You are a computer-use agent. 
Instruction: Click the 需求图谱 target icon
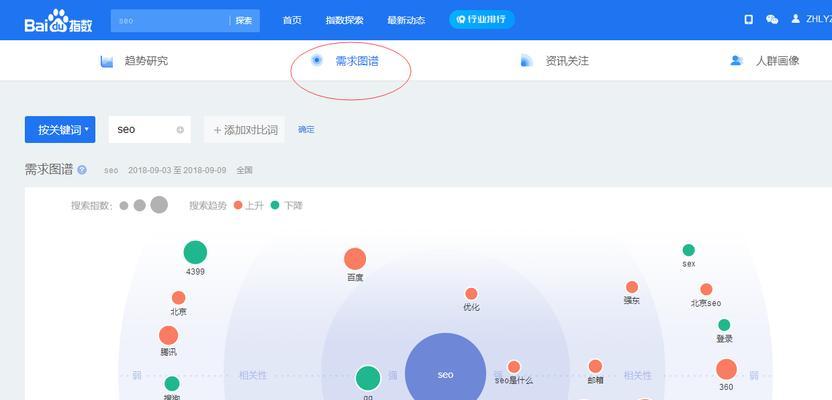(x=317, y=60)
